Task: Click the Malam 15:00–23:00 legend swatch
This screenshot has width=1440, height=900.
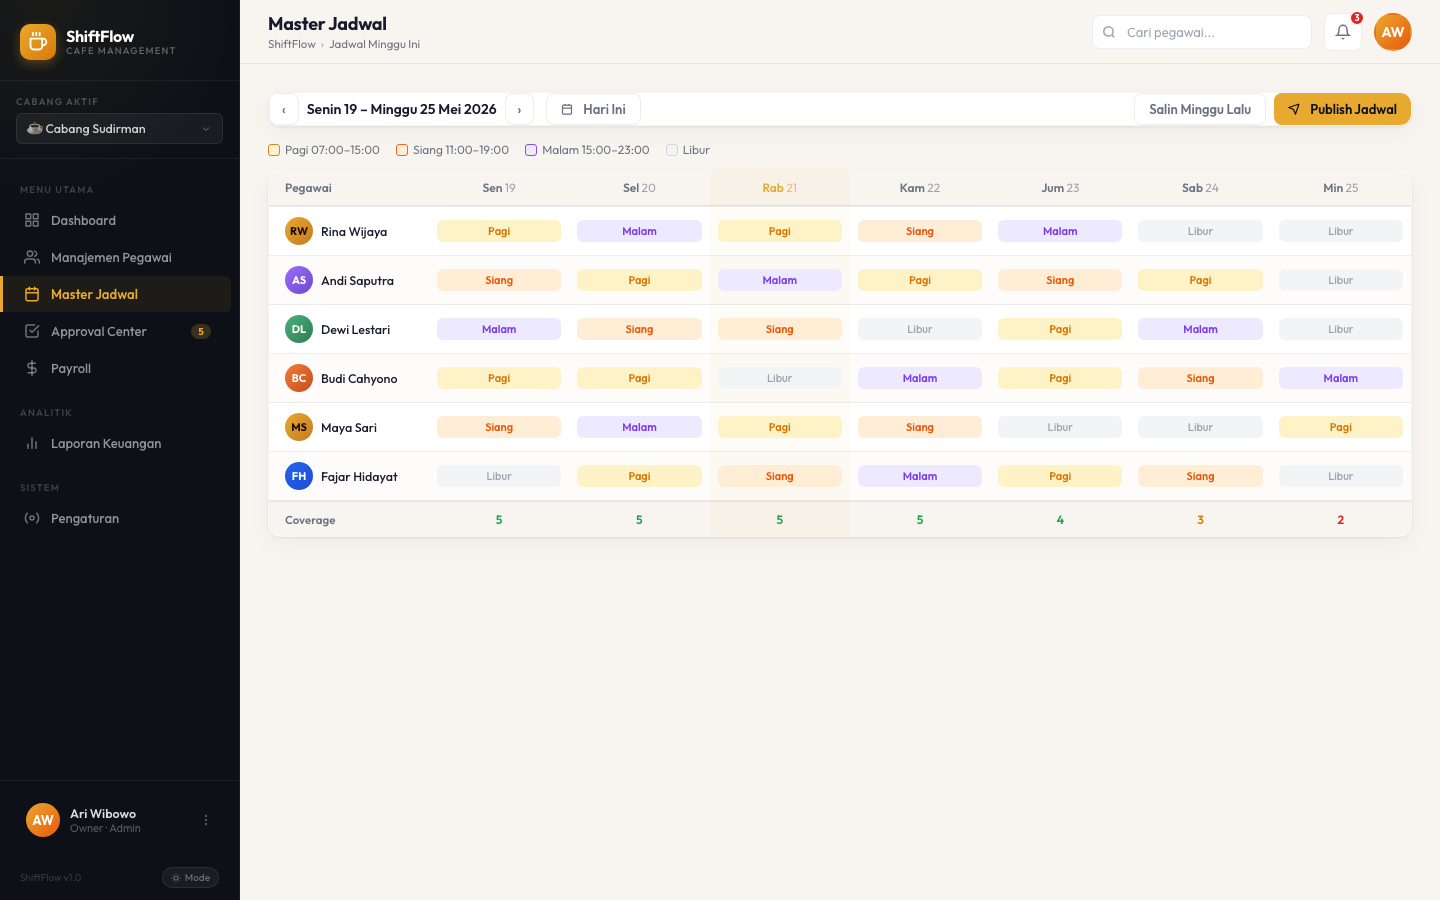Action: (531, 150)
